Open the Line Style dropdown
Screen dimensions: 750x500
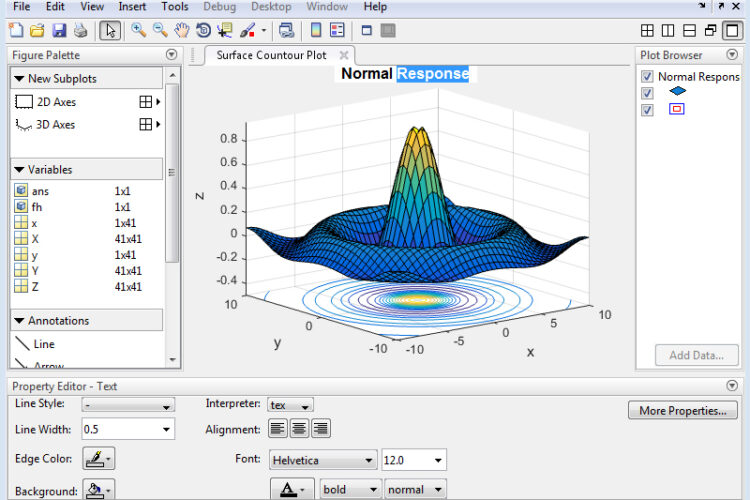click(x=128, y=405)
